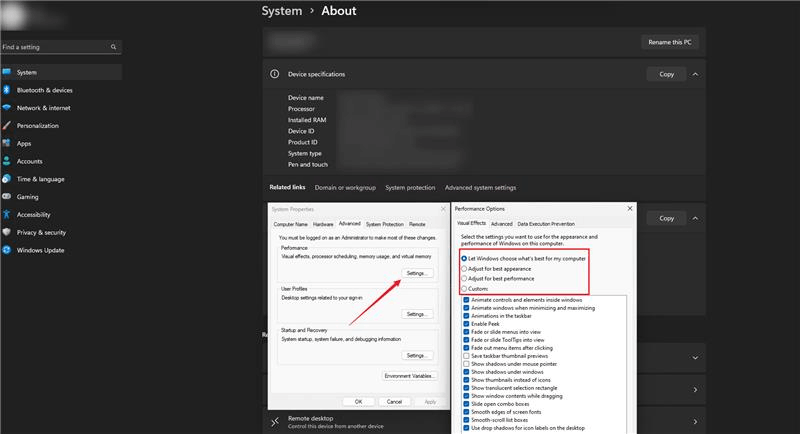Open the Remote tab in System Properties
The height and width of the screenshot is (434, 800).
(x=417, y=224)
